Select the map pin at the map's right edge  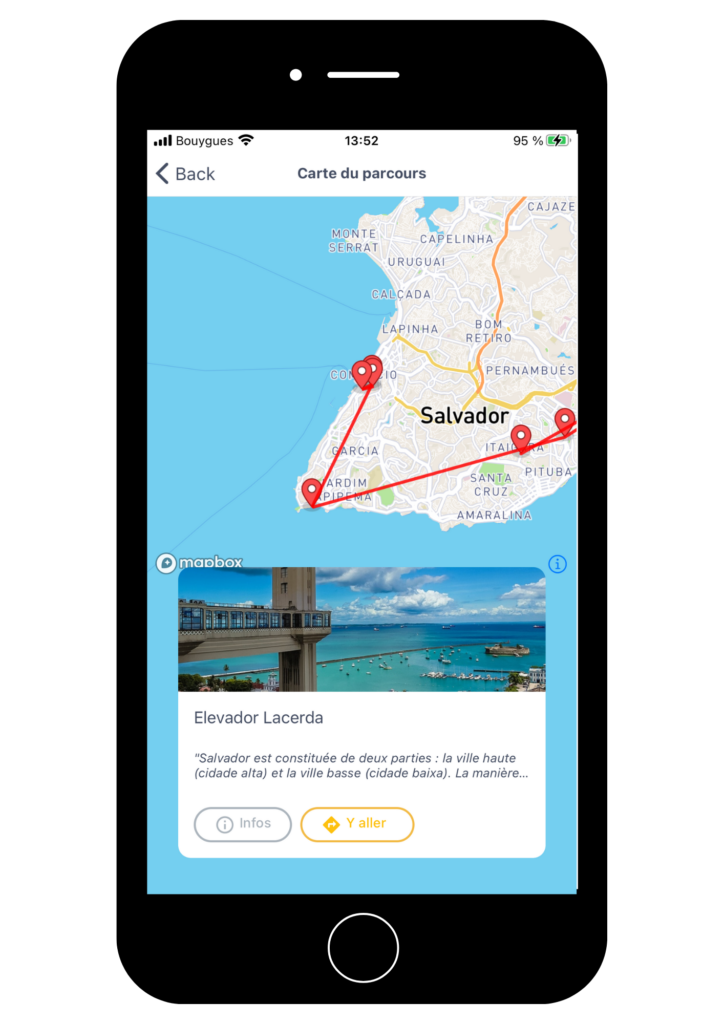tap(565, 421)
